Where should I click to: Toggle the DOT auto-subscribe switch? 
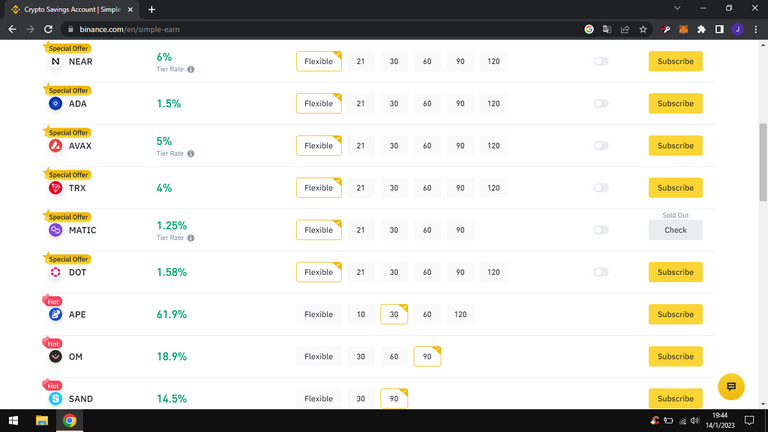pos(601,272)
